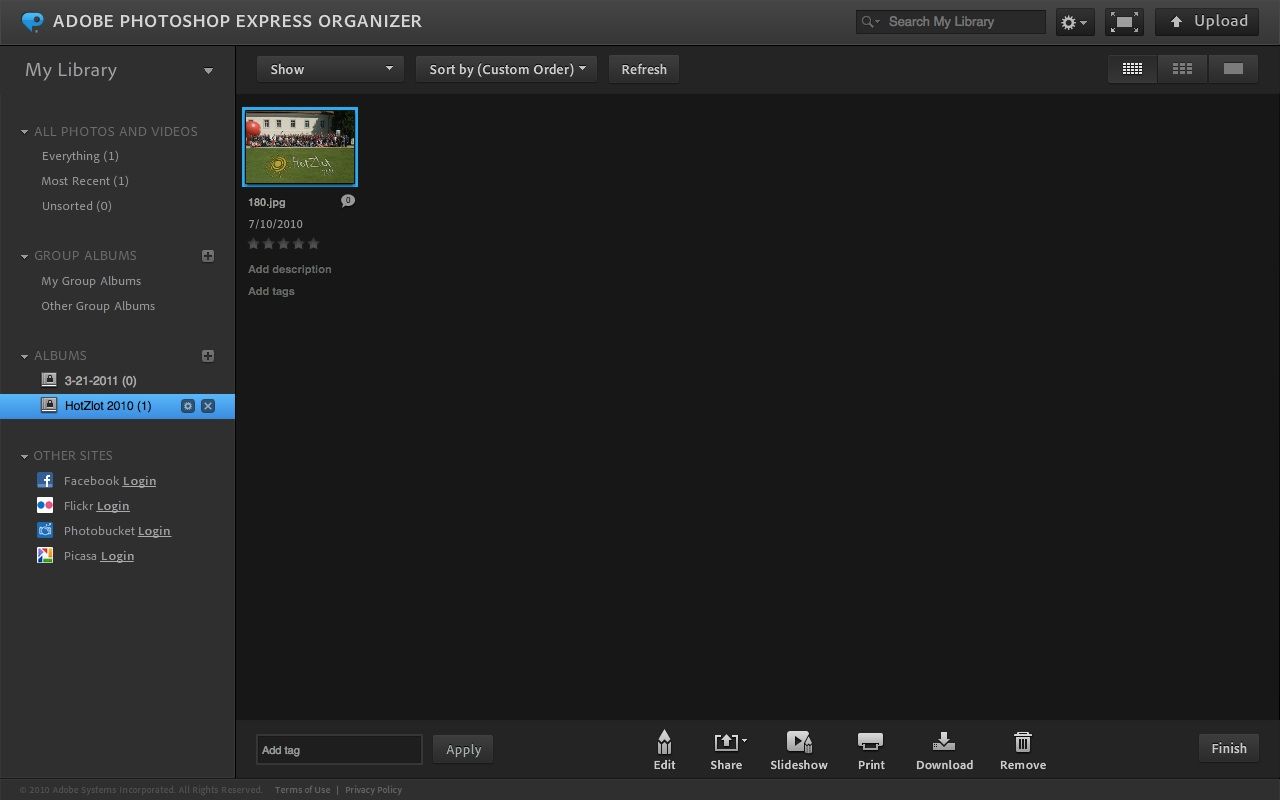Select Everything (1) in library
This screenshot has height=800, width=1280.
pos(80,156)
